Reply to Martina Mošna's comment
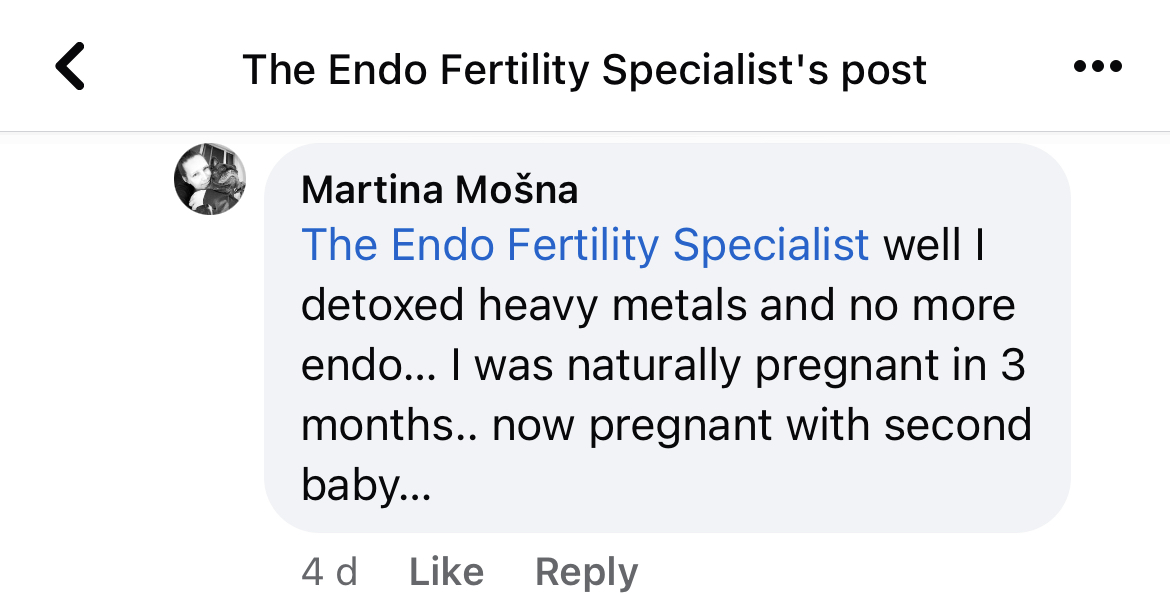Viewport: 1170px width, 611px height. point(586,572)
